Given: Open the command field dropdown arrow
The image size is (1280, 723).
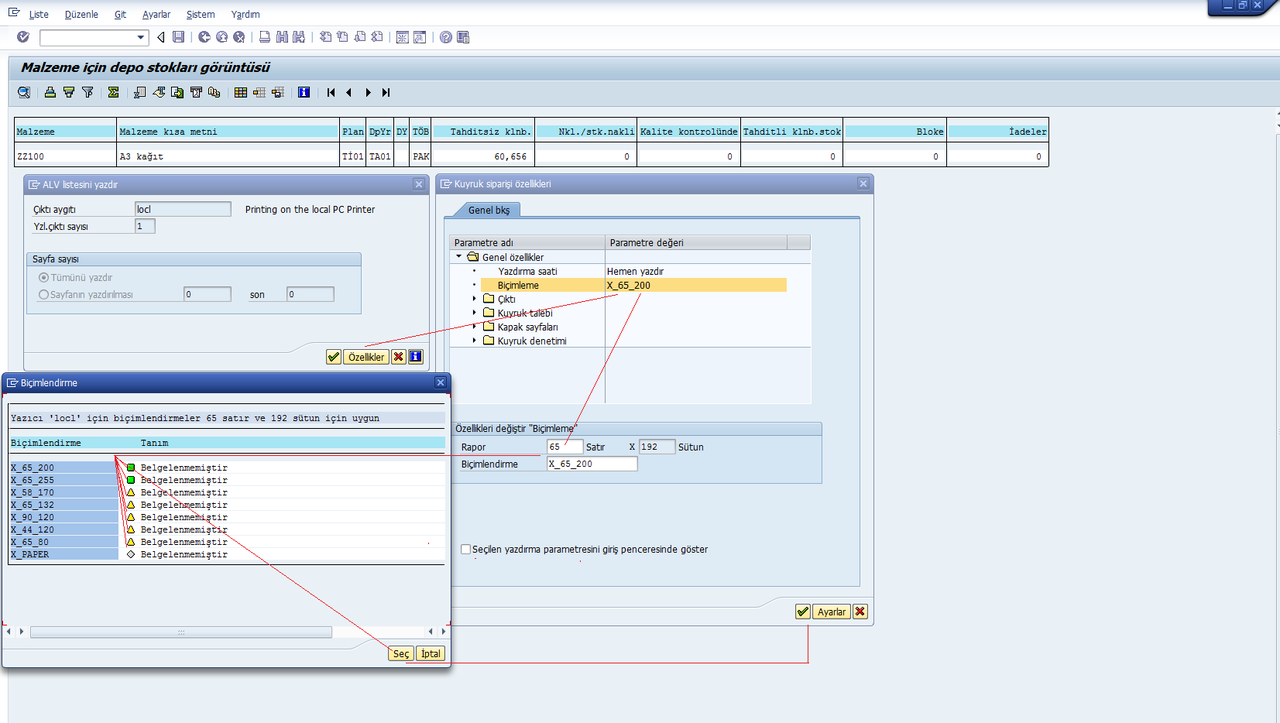Looking at the screenshot, I should tap(141, 37).
